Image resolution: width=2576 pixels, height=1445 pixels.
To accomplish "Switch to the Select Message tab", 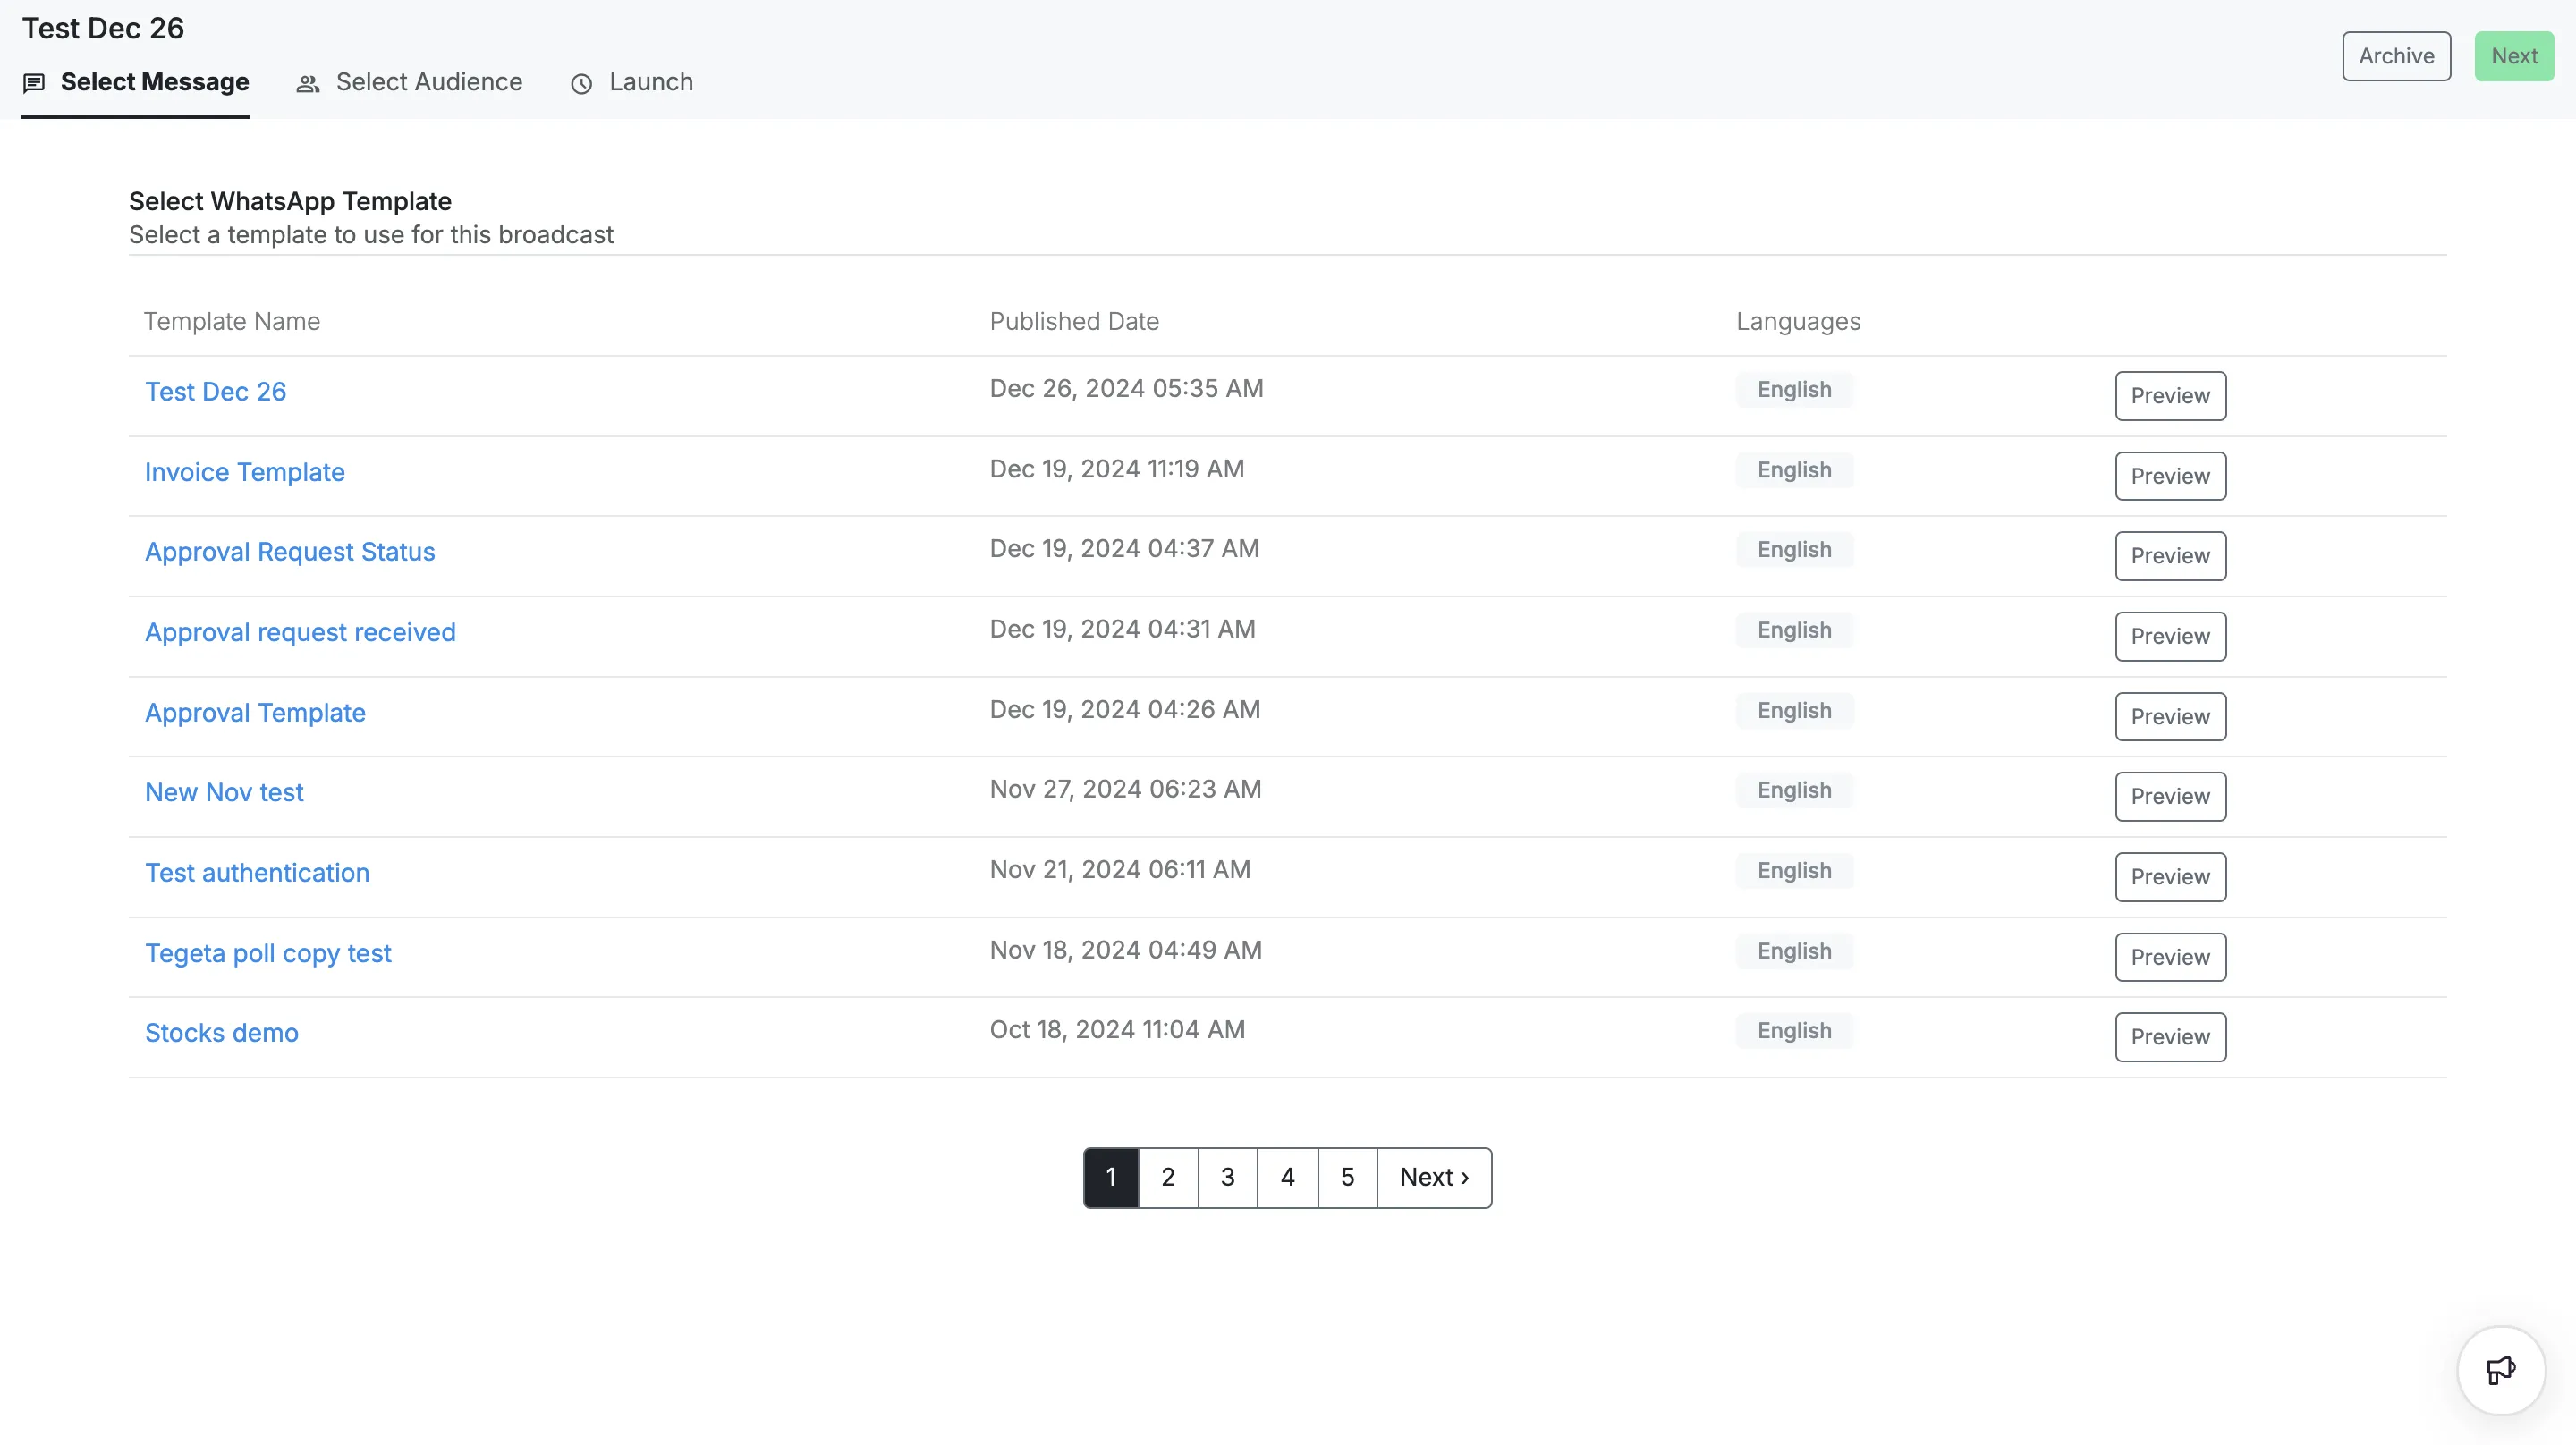I will [135, 83].
